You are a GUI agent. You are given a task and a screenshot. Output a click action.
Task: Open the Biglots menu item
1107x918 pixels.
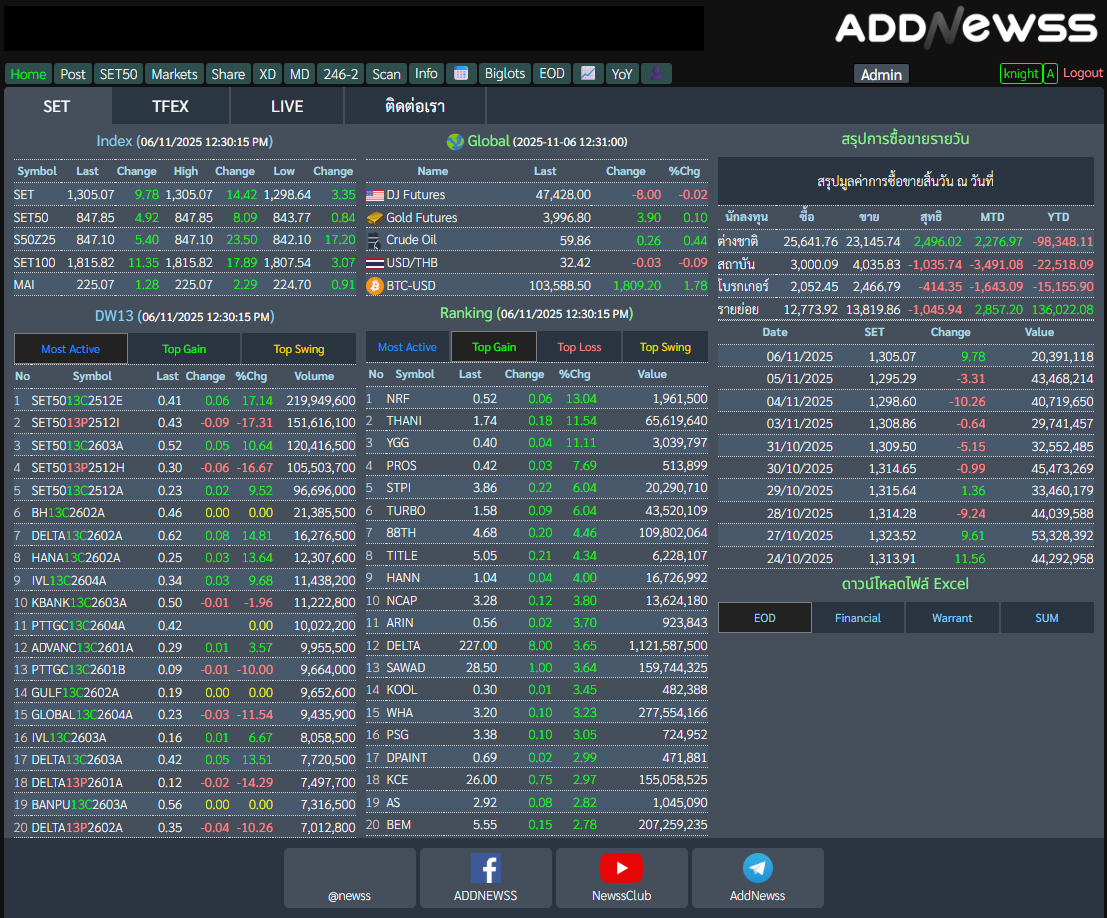[x=504, y=74]
